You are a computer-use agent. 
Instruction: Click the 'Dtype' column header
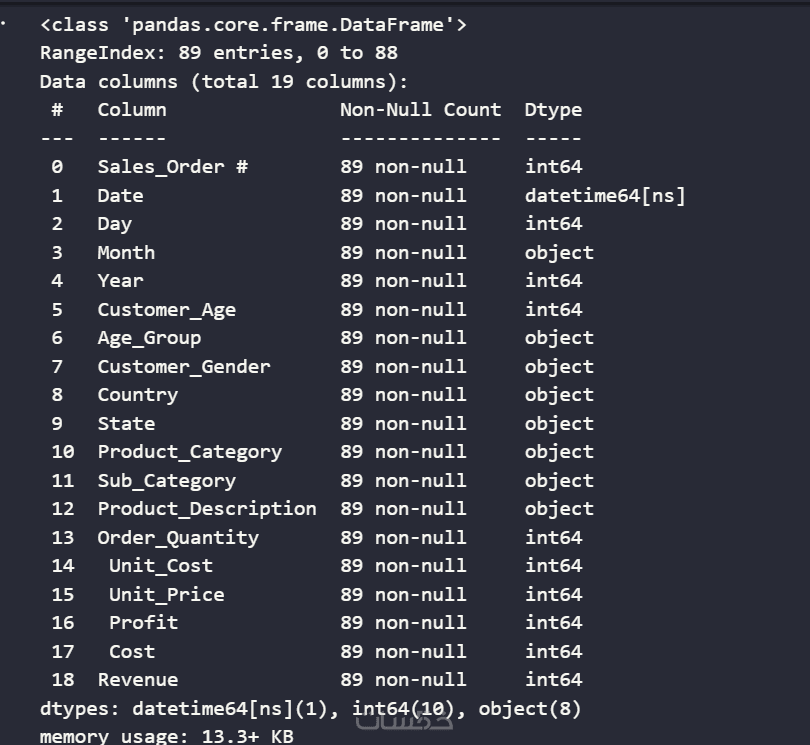click(553, 109)
